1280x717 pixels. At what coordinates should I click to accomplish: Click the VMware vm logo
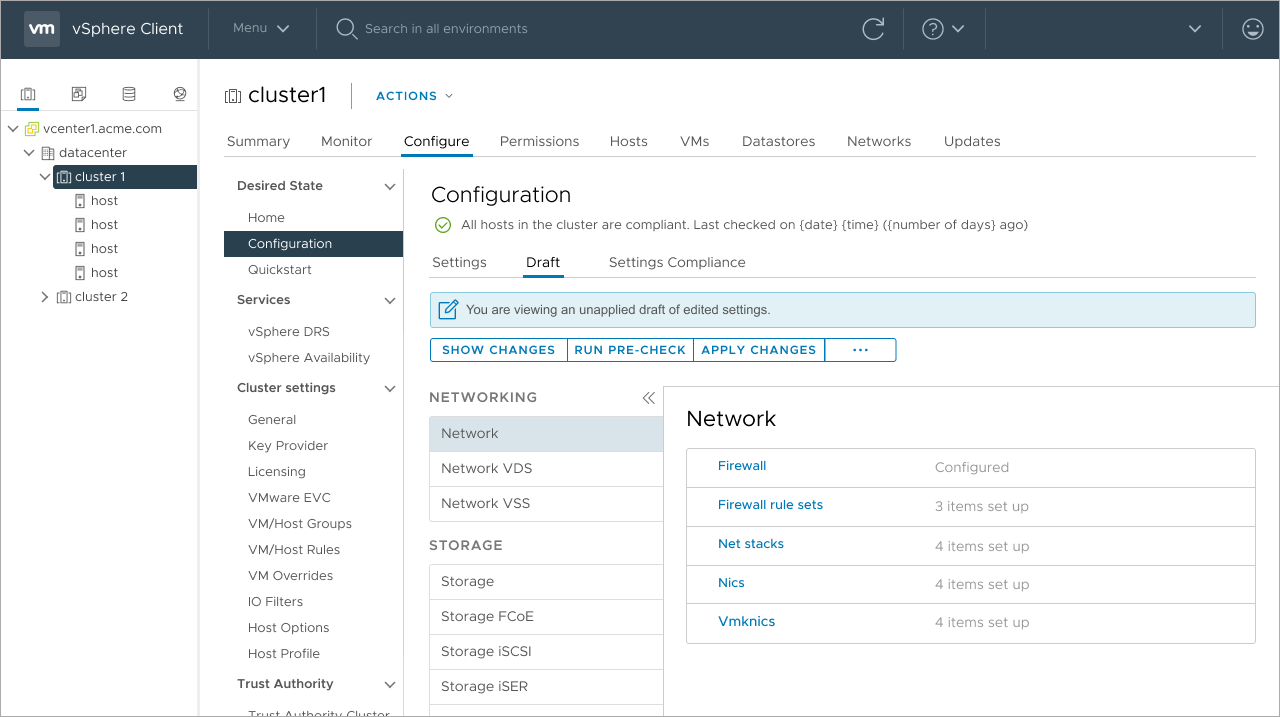coord(41,29)
